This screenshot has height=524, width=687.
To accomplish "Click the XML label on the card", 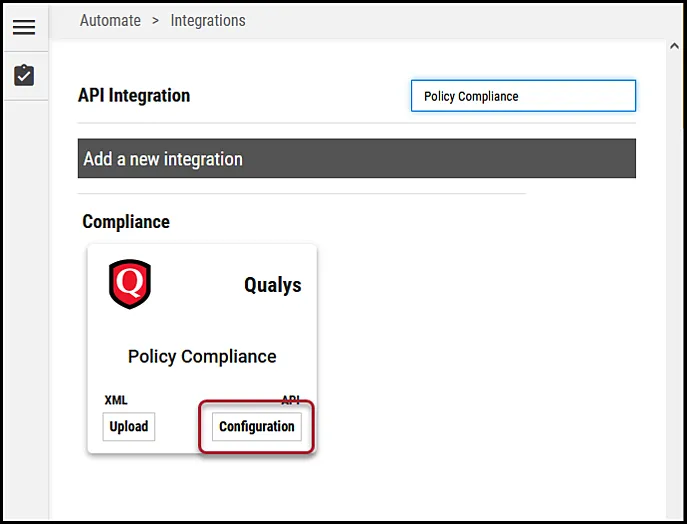I will pyautogui.click(x=116, y=400).
